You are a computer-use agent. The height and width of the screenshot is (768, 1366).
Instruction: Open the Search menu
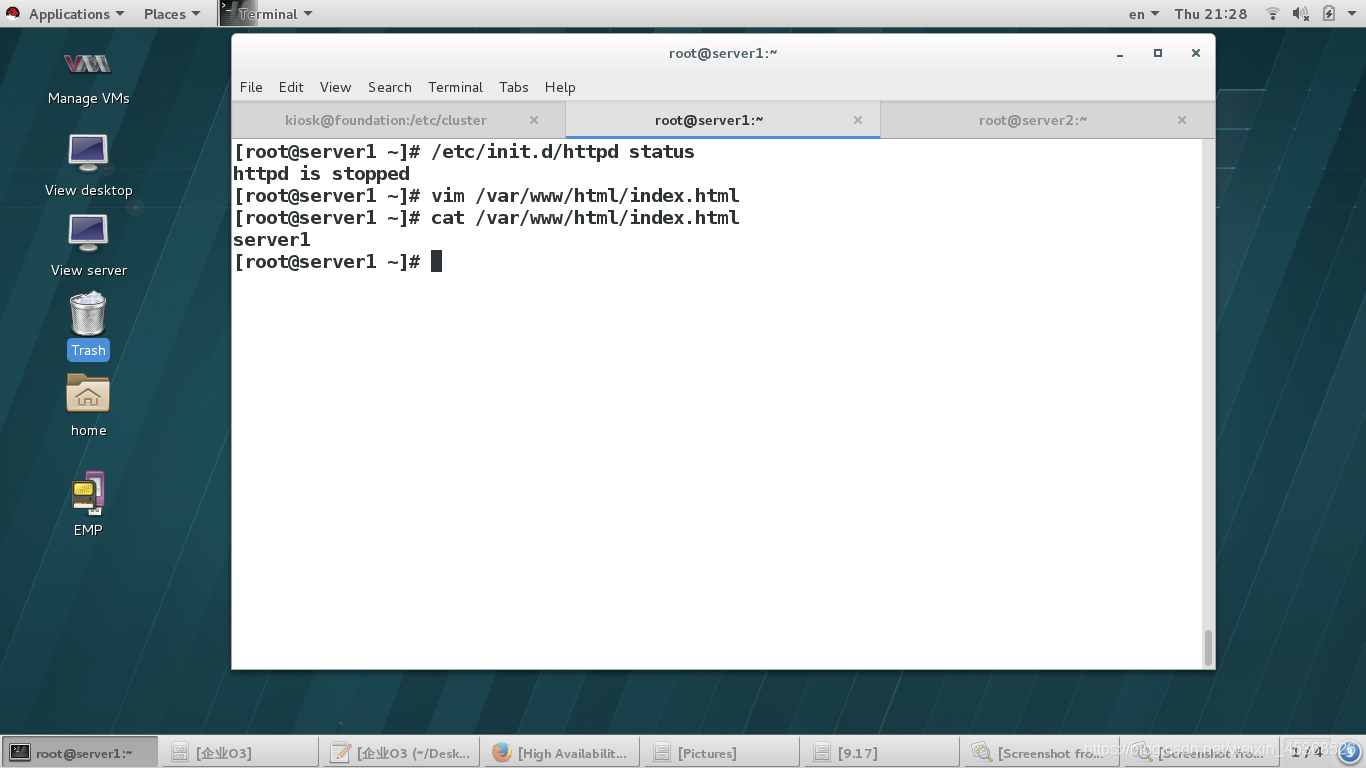[x=390, y=87]
